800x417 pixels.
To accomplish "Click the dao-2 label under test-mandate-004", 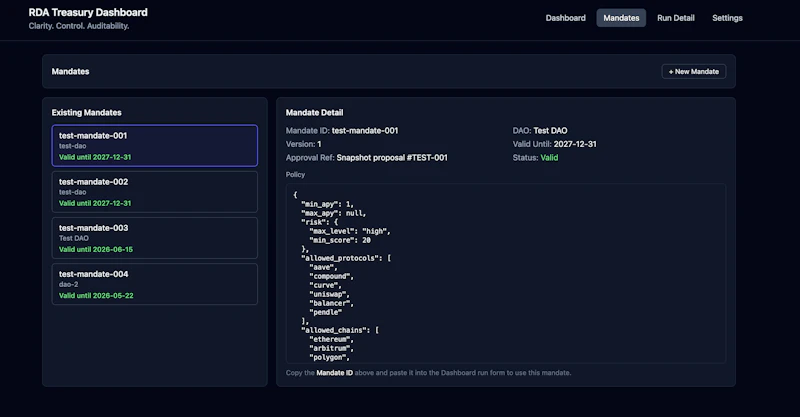I will tap(68, 284).
